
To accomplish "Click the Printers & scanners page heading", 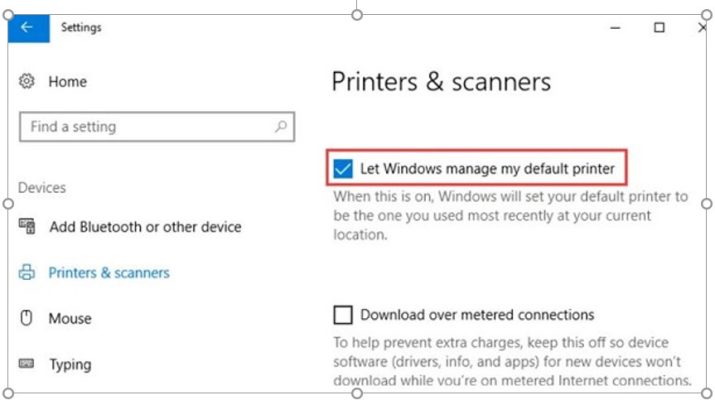I will pyautogui.click(x=441, y=82).
